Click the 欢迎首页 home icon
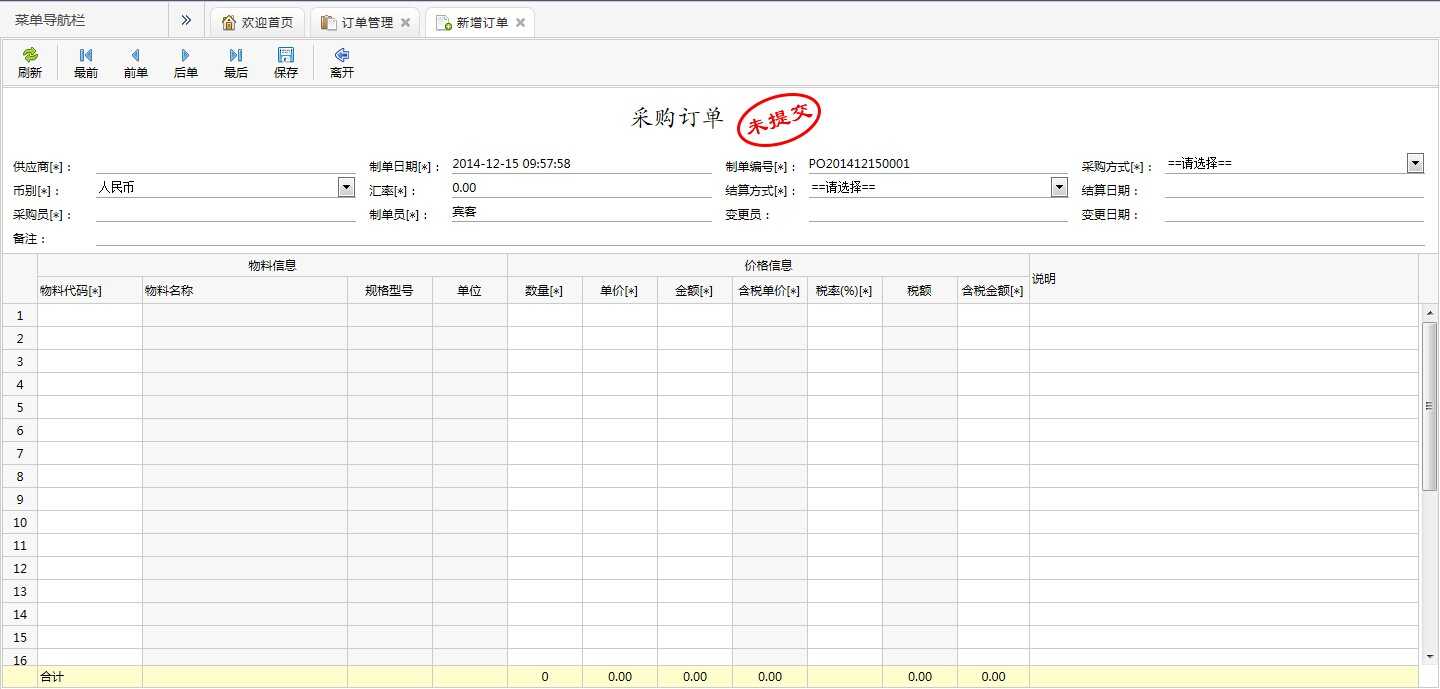This screenshot has height=689, width=1440. (229, 22)
